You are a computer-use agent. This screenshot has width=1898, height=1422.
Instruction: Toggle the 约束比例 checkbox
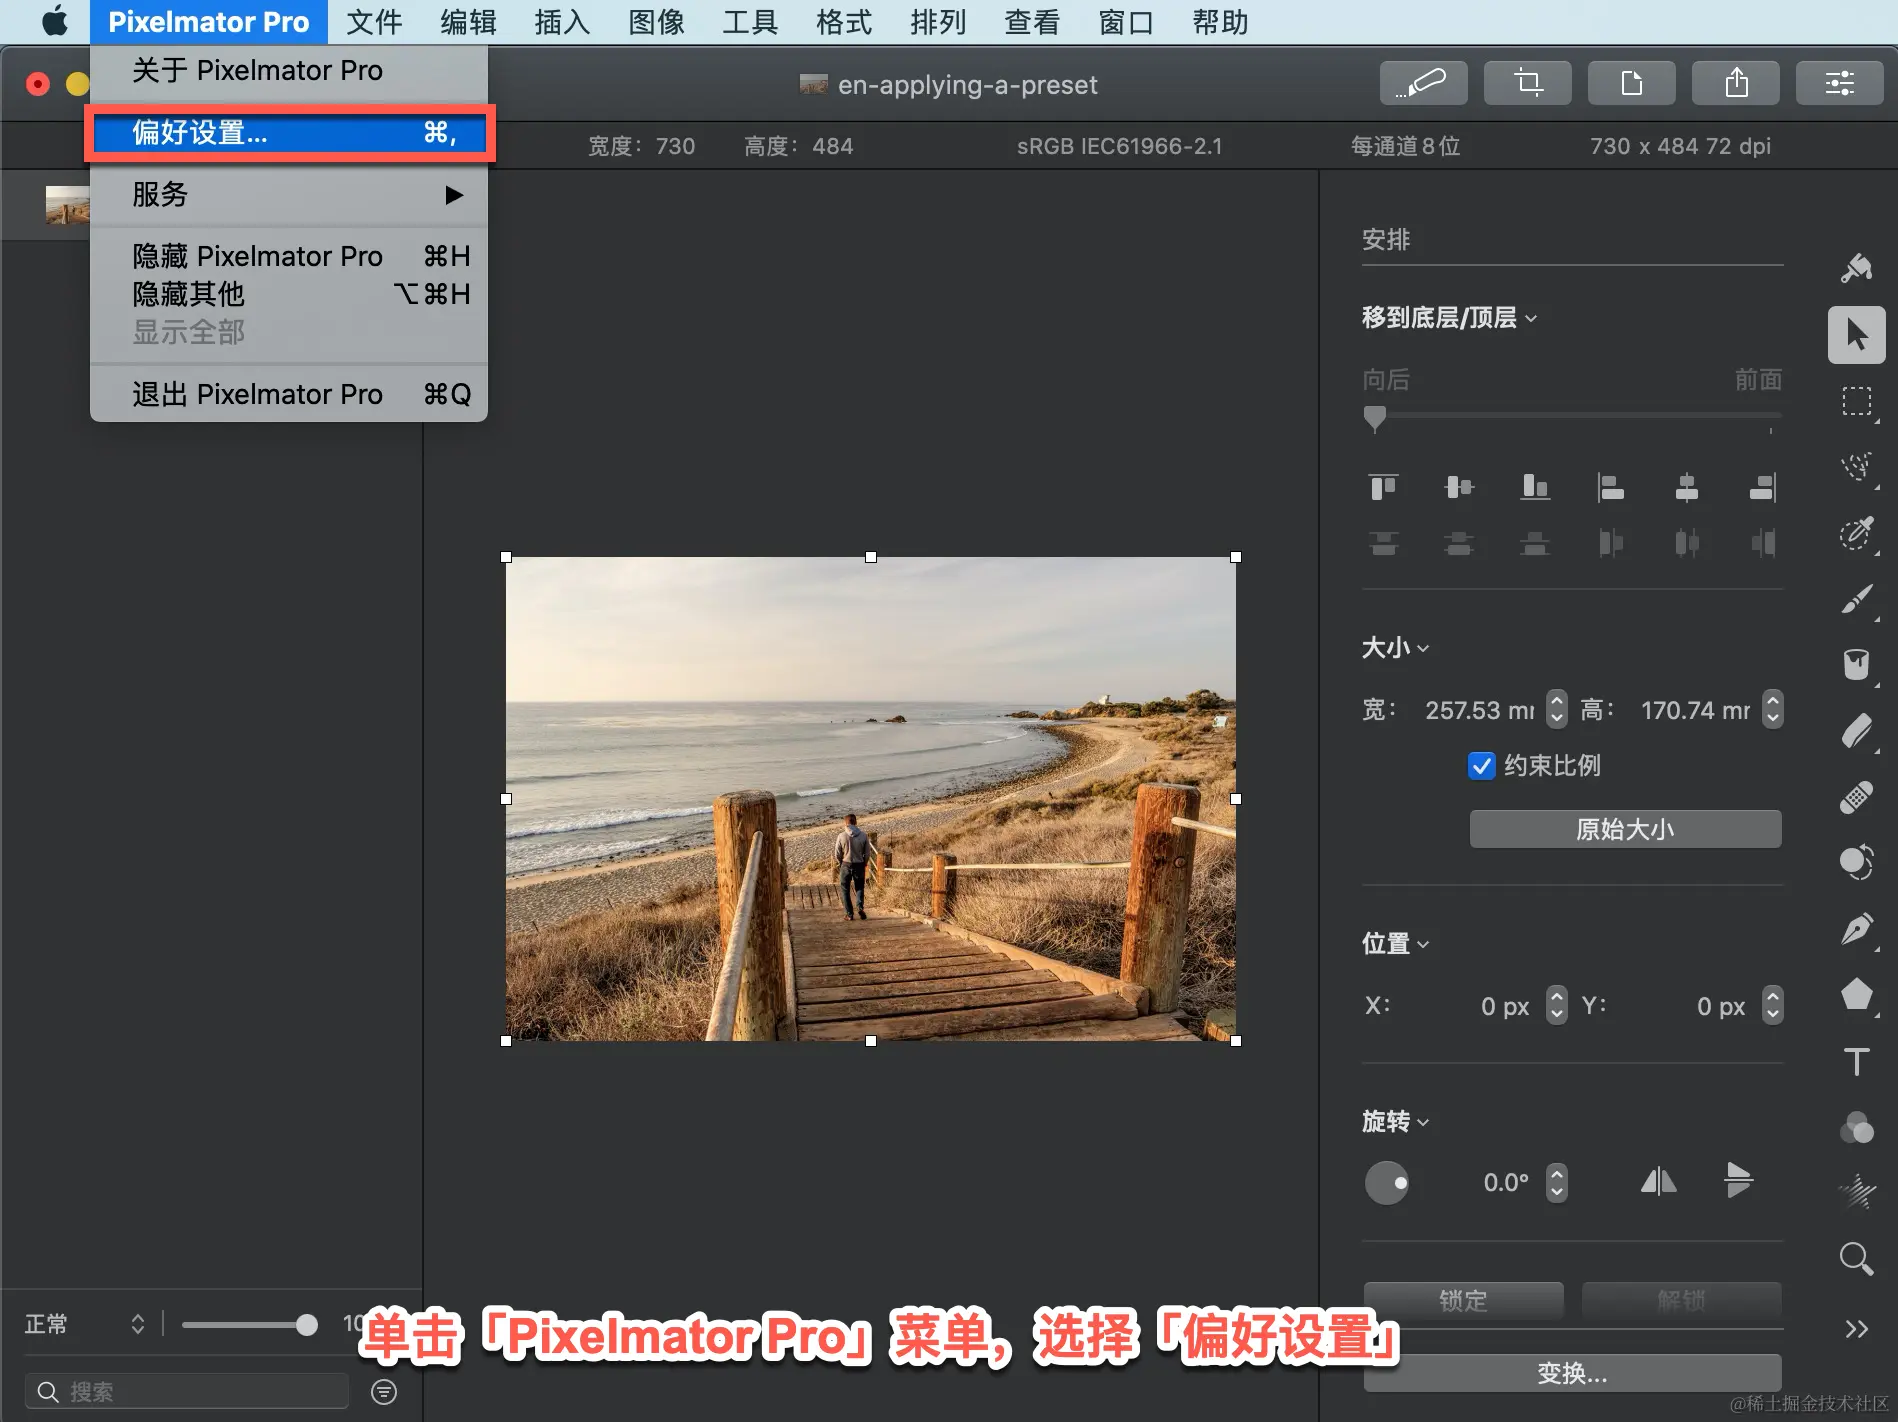click(x=1481, y=766)
